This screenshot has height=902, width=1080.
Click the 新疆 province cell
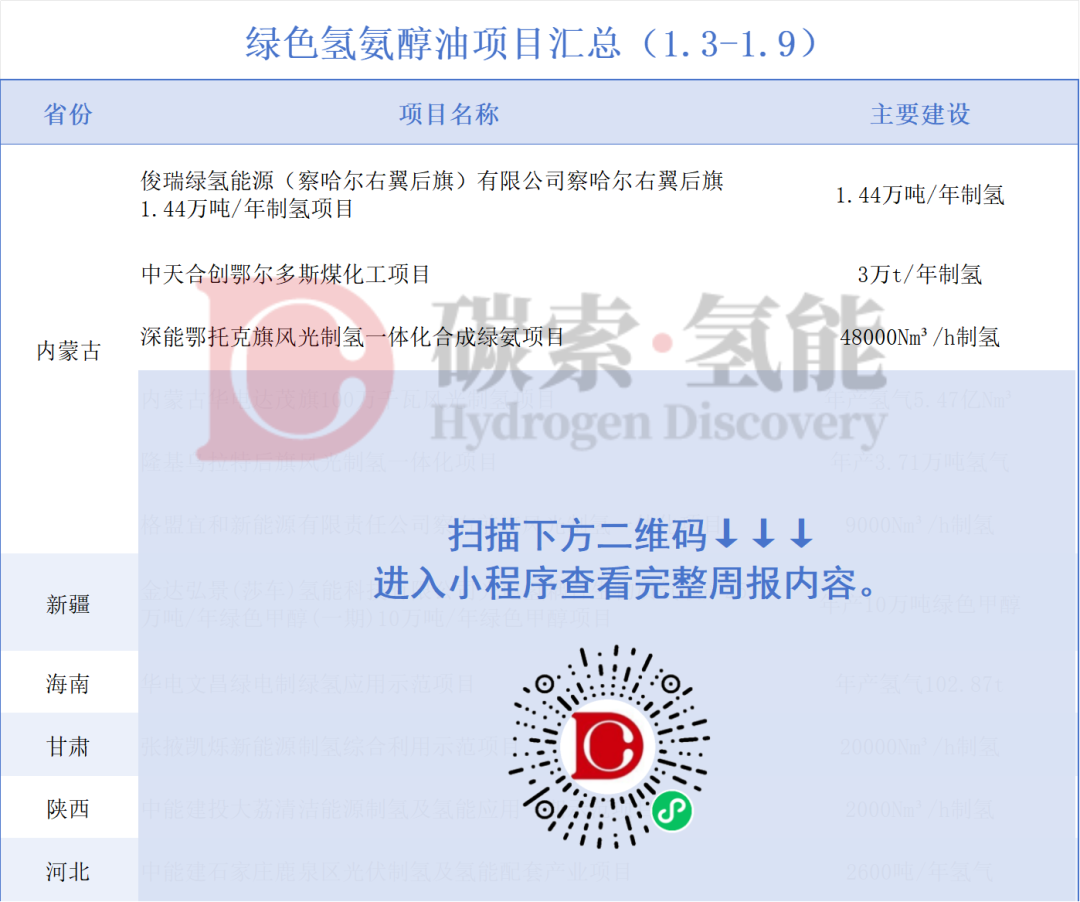[68, 604]
